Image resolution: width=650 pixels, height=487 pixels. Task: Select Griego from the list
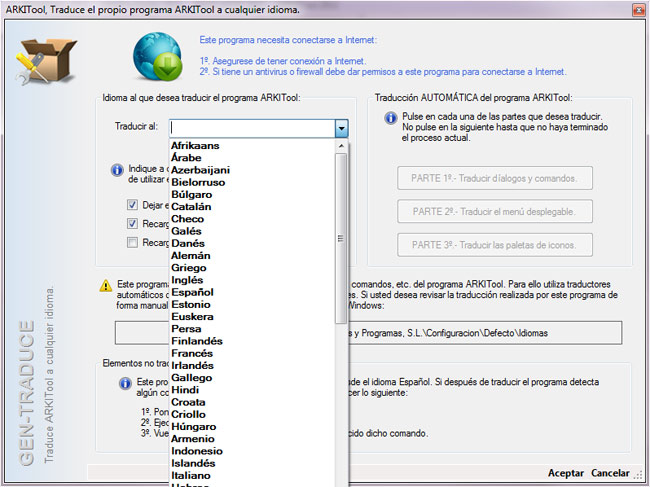click(x=252, y=268)
